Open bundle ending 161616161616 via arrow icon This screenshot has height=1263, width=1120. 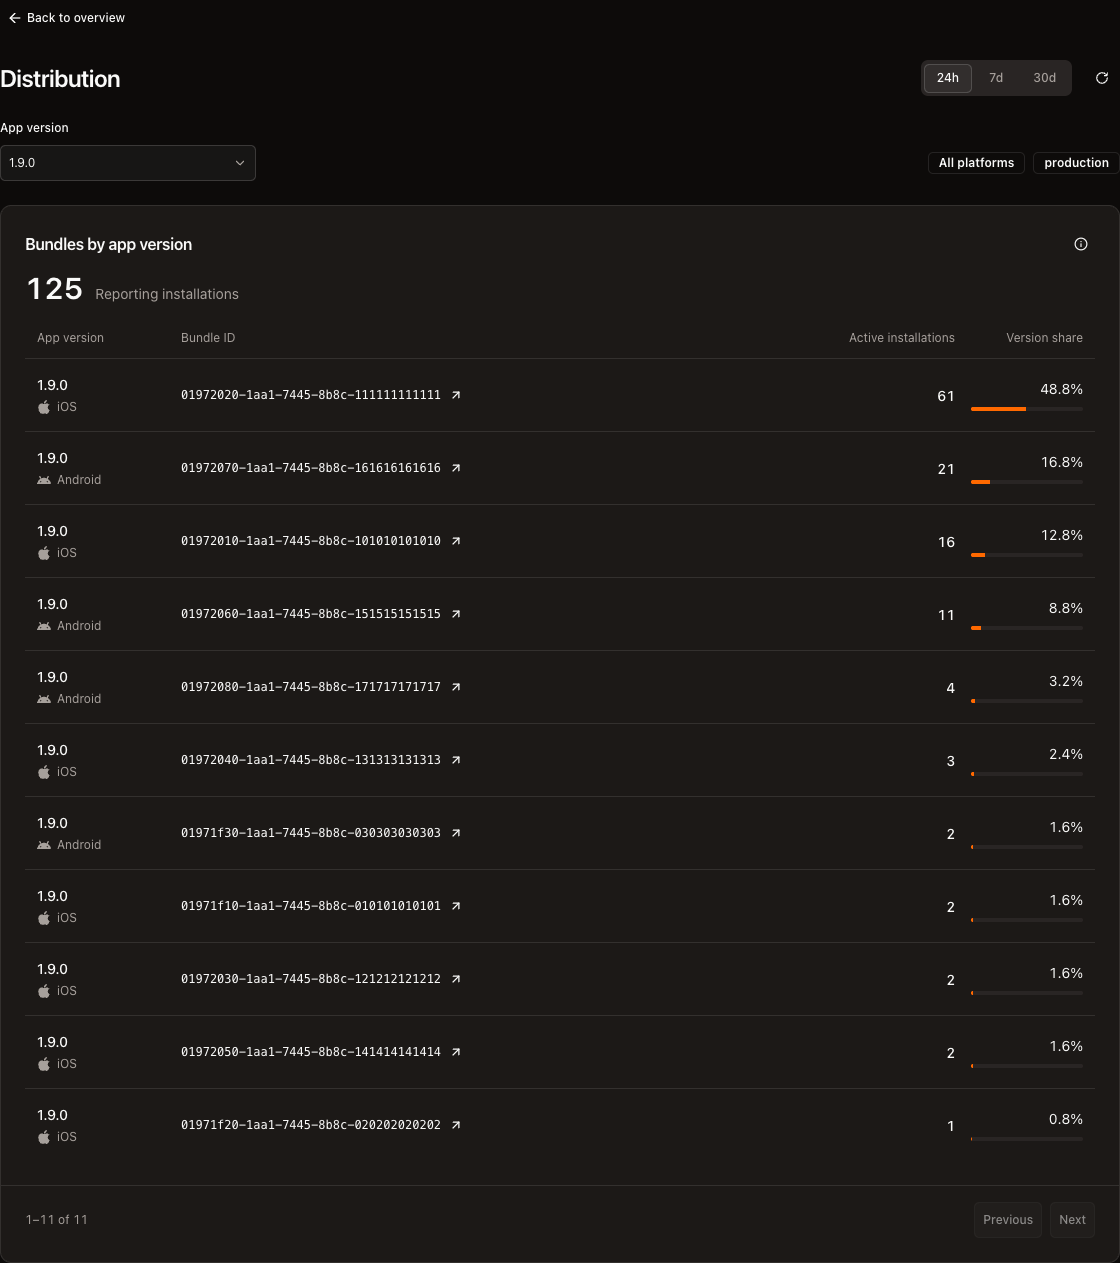coord(456,468)
